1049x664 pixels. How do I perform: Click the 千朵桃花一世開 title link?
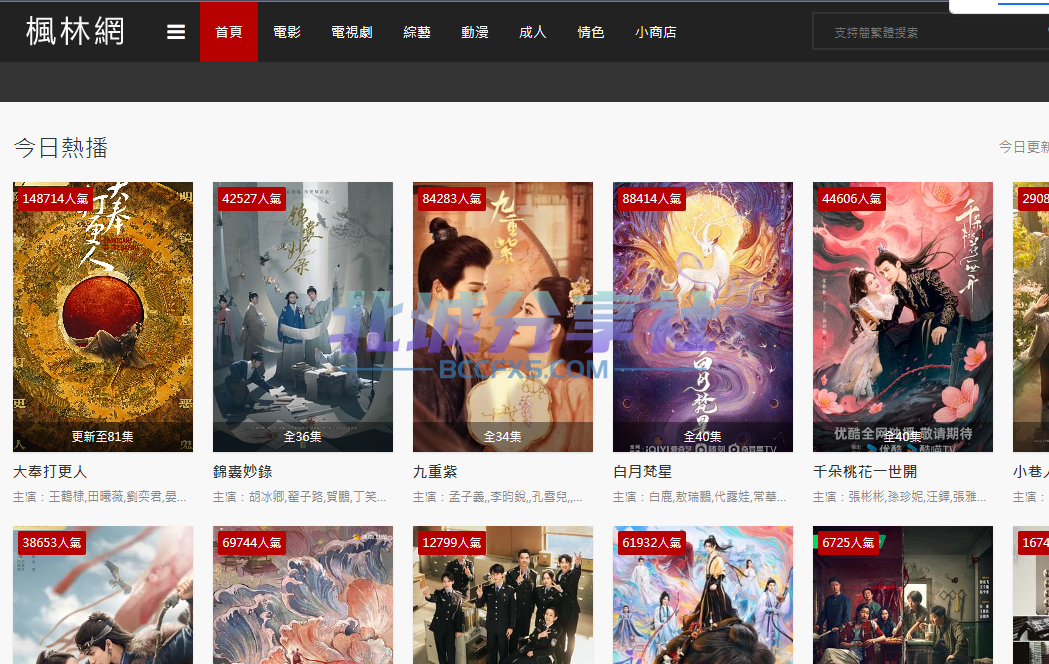(865, 471)
